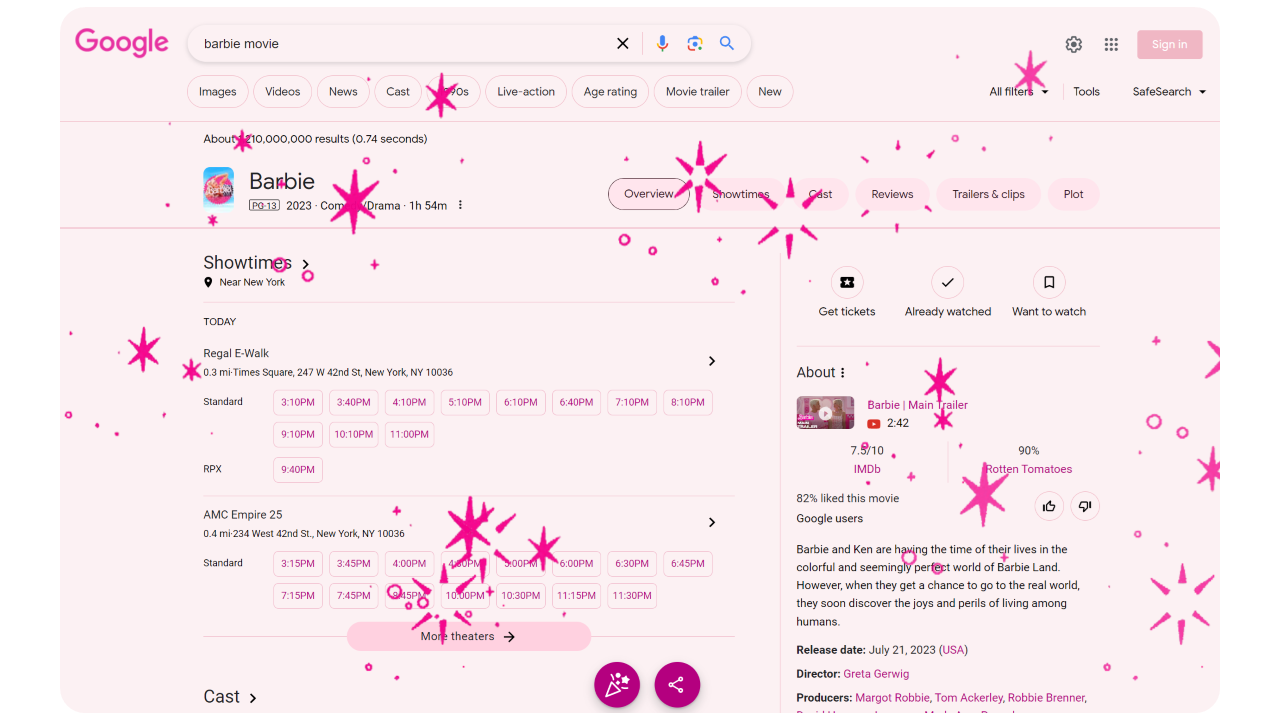Switch to the Trailers & clips tab
Image resolution: width=1280 pixels, height=720 pixels.
988,194
